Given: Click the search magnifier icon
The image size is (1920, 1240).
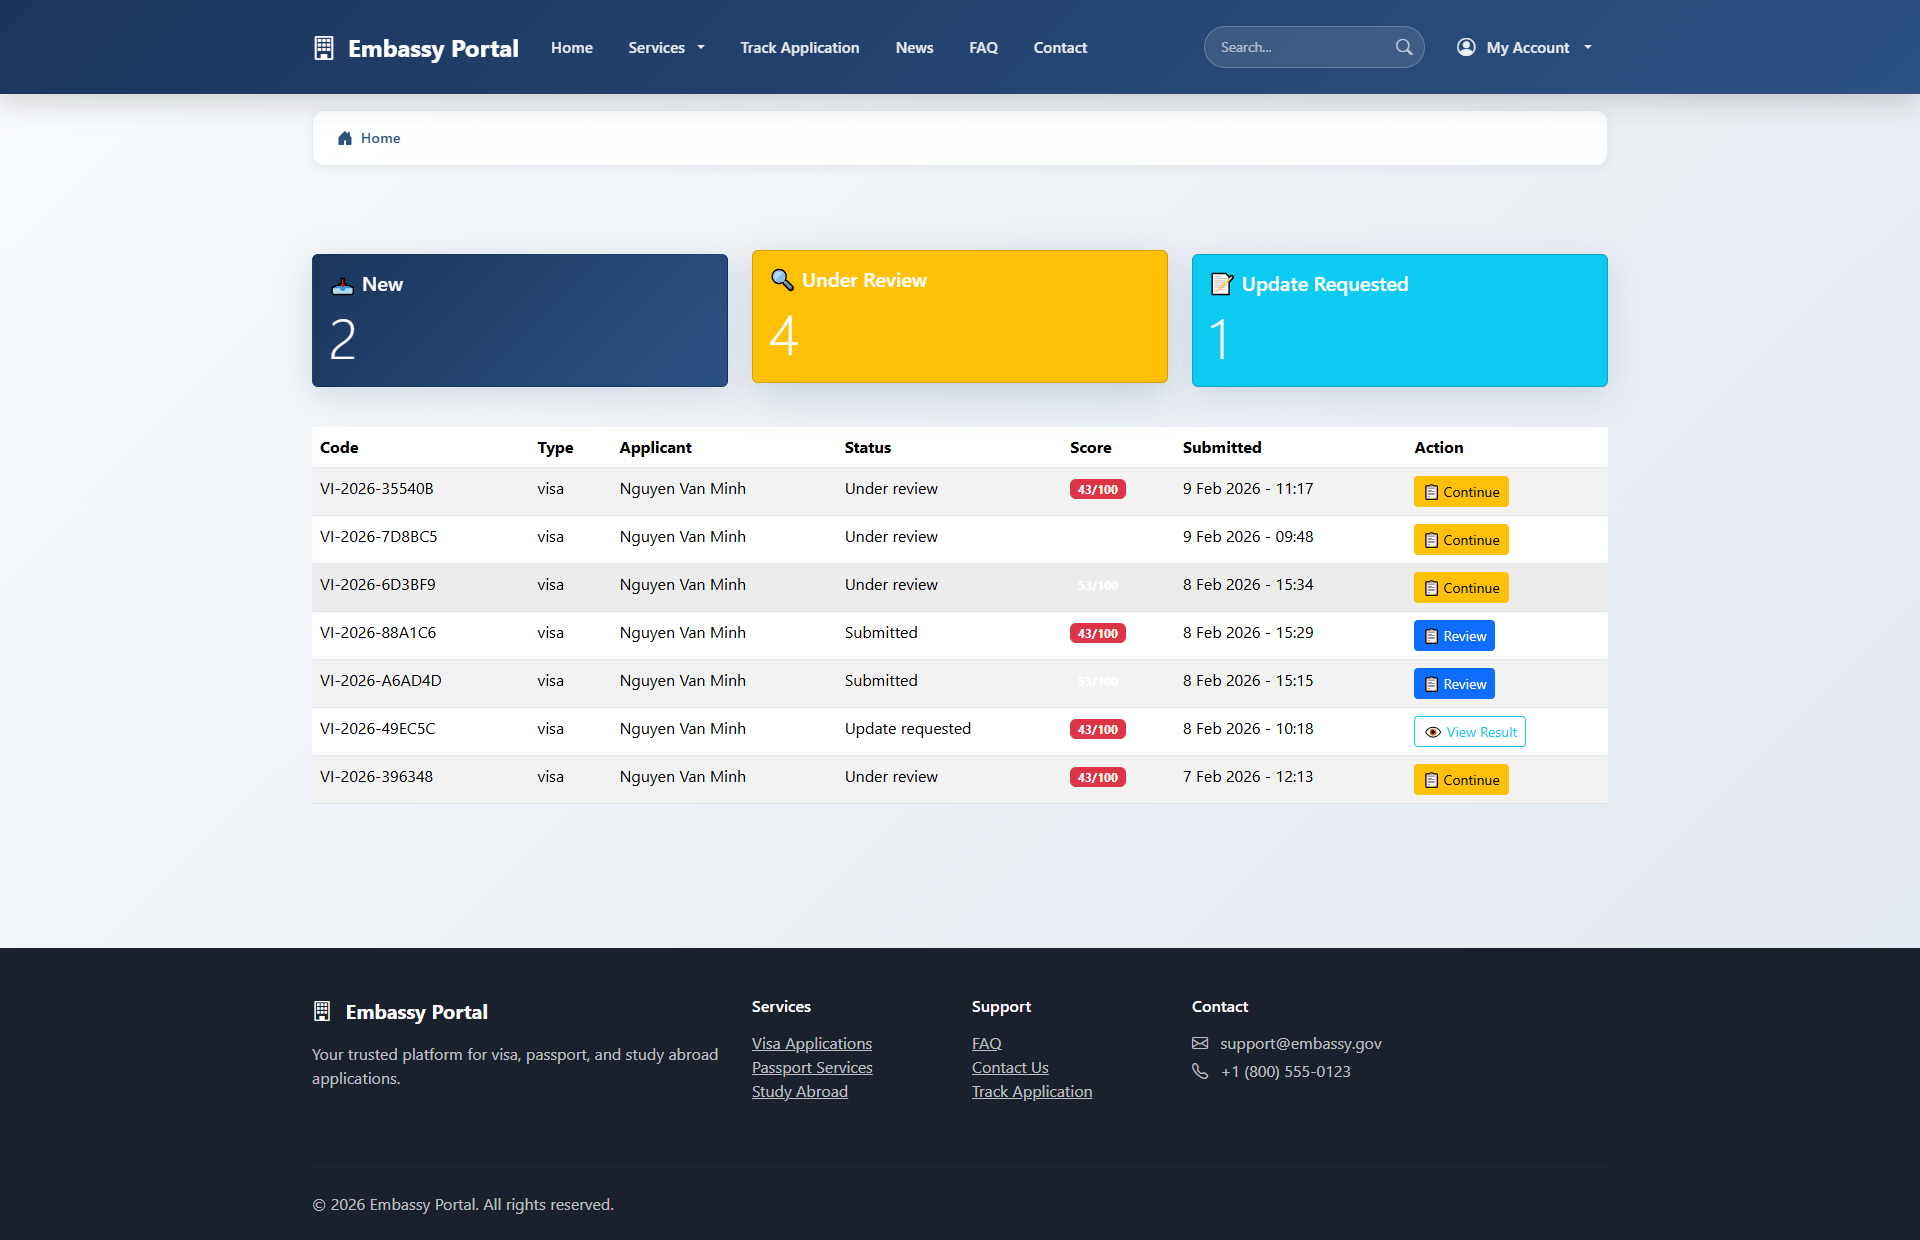Looking at the screenshot, I should tap(1404, 47).
